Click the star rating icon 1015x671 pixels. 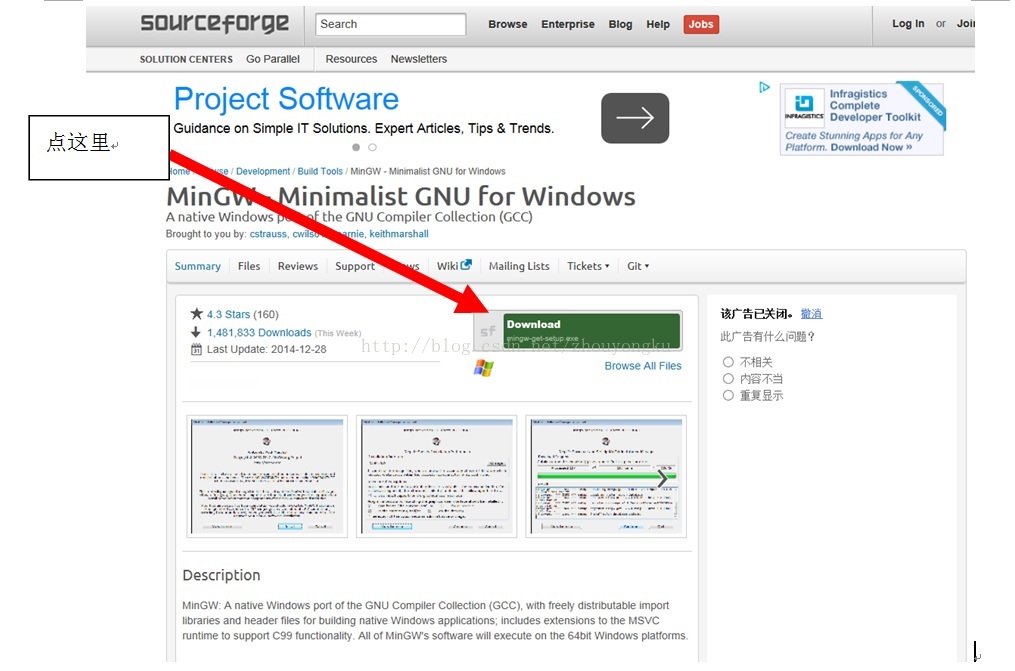coord(197,314)
